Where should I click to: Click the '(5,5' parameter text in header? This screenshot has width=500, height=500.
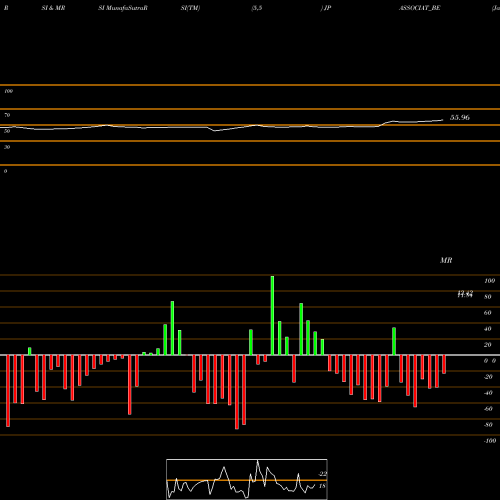click(257, 8)
